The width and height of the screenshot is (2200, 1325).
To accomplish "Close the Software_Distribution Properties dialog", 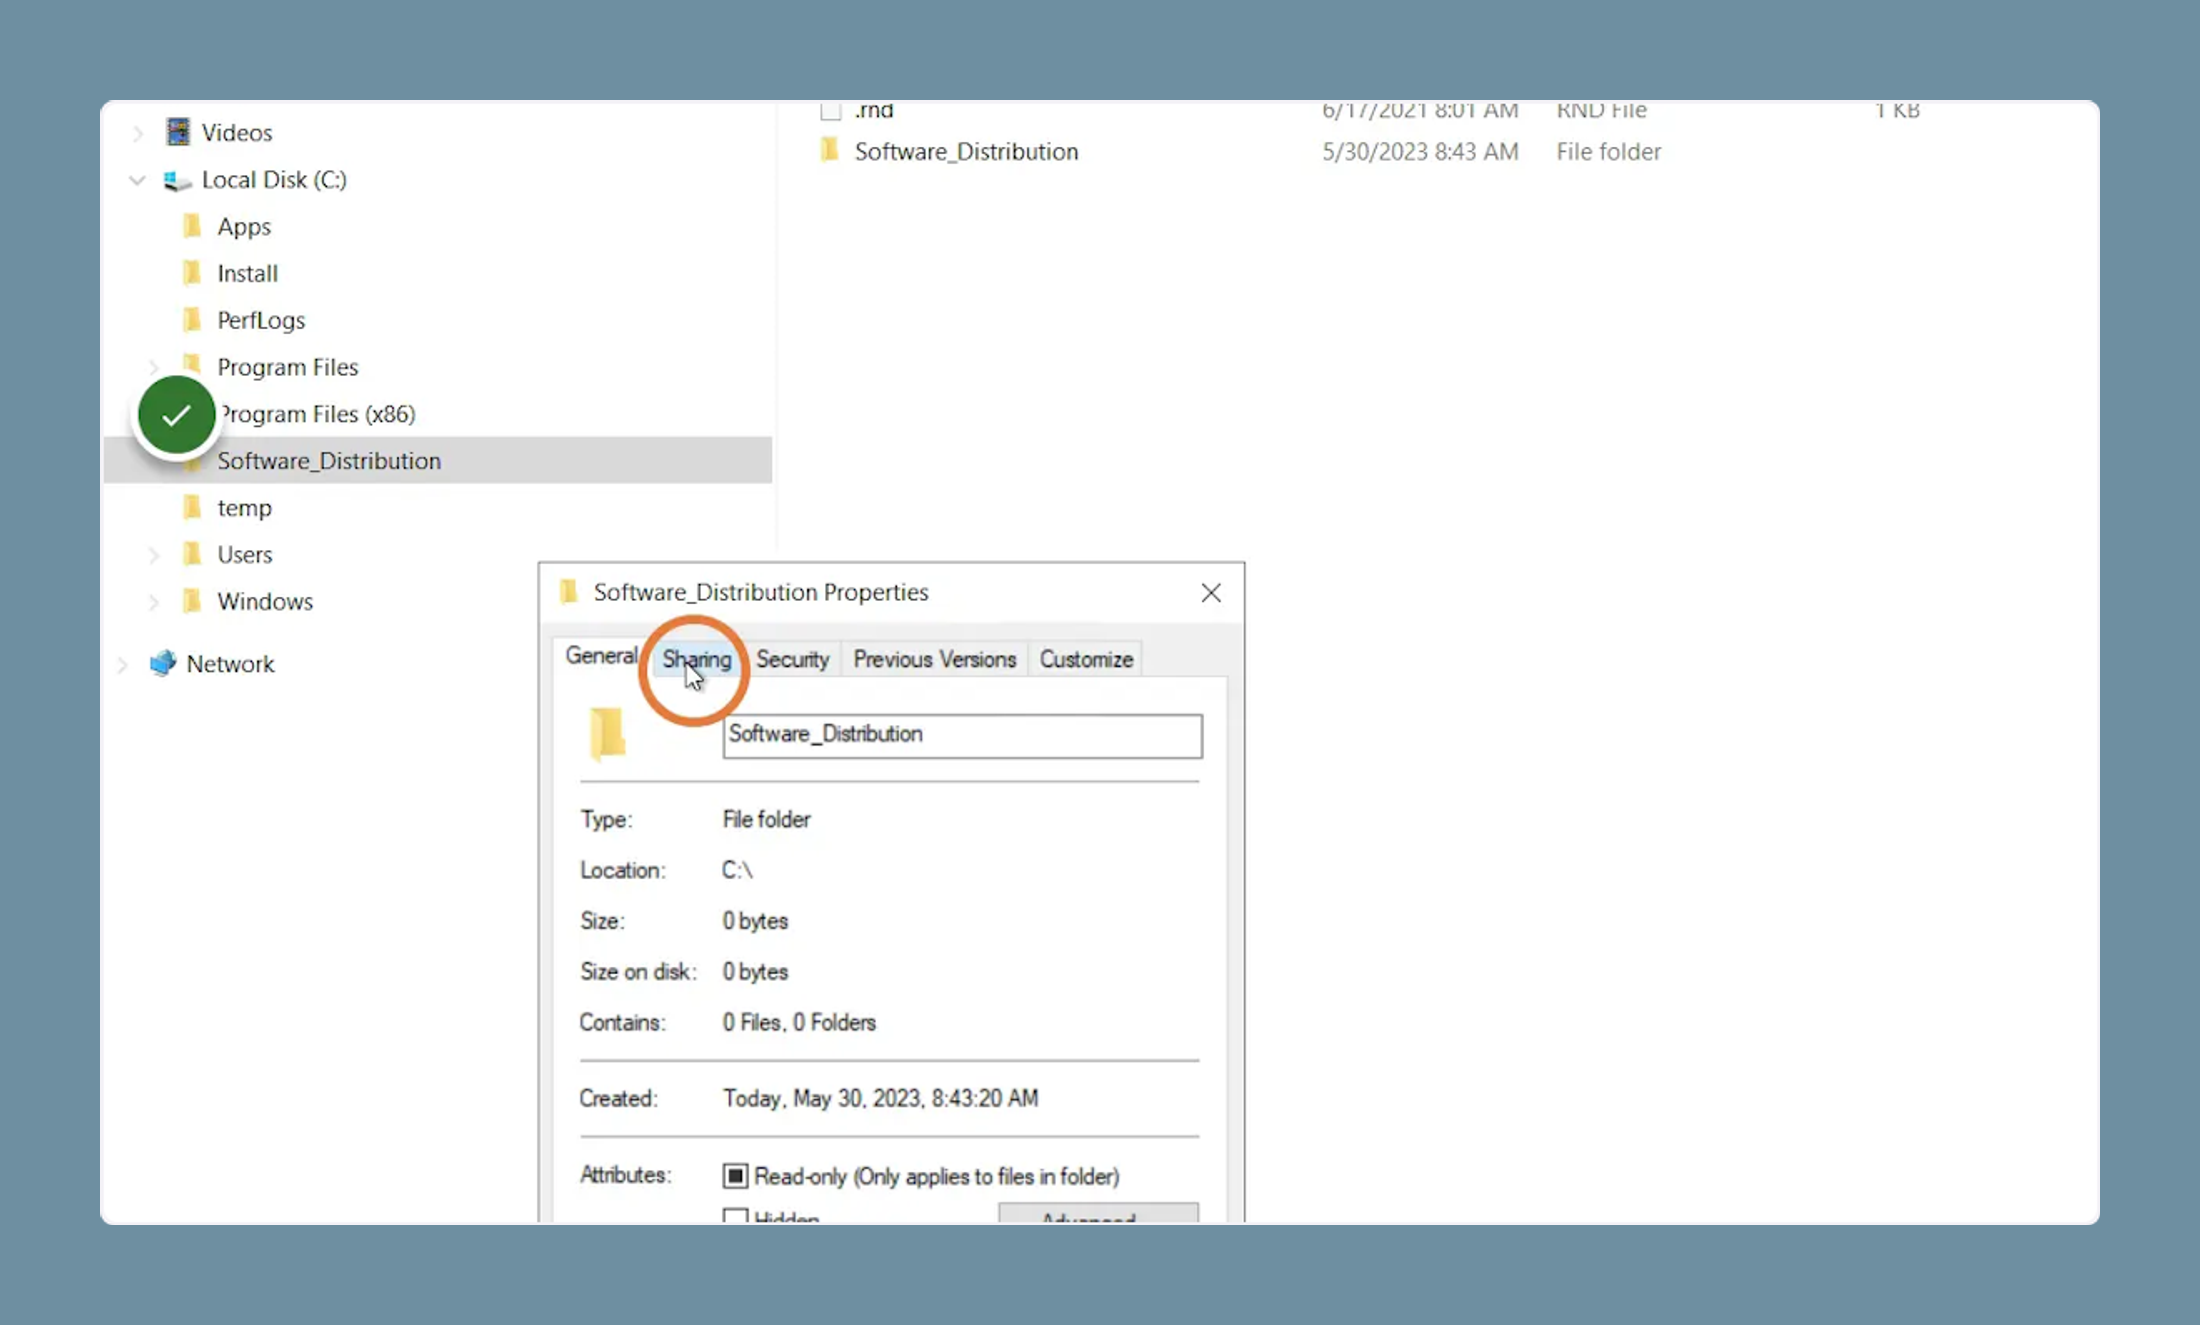I will [x=1211, y=593].
